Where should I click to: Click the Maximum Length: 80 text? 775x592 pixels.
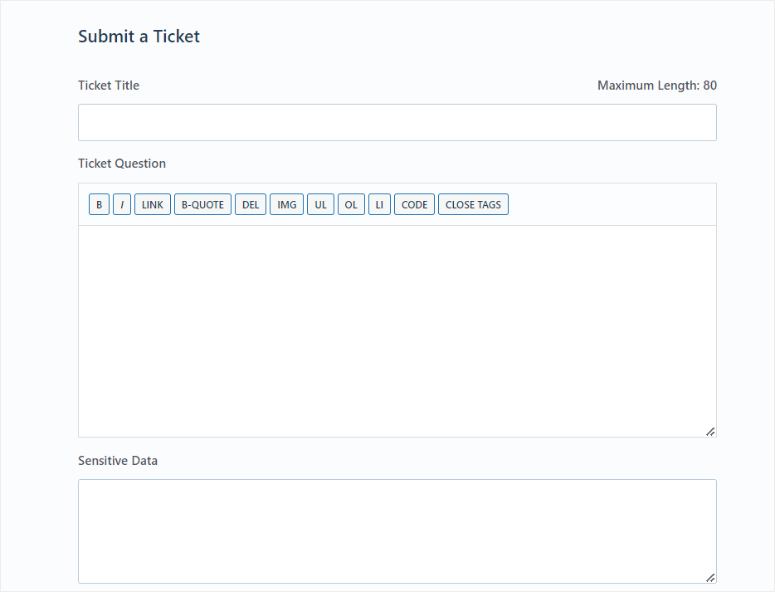pos(657,86)
